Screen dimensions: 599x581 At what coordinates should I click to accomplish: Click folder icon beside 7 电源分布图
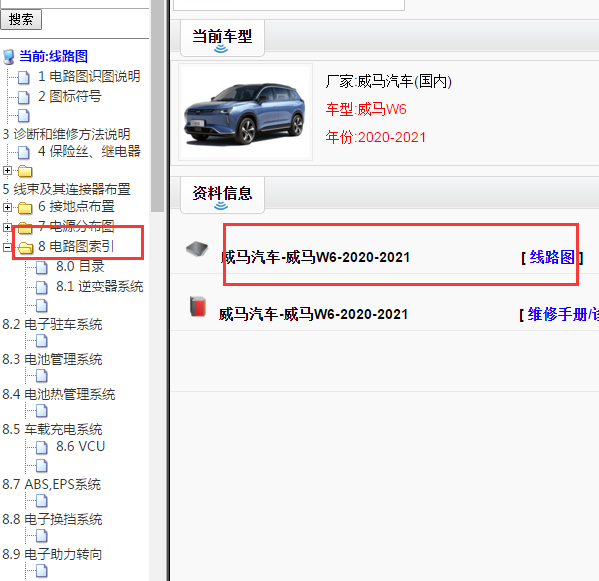click(25, 228)
